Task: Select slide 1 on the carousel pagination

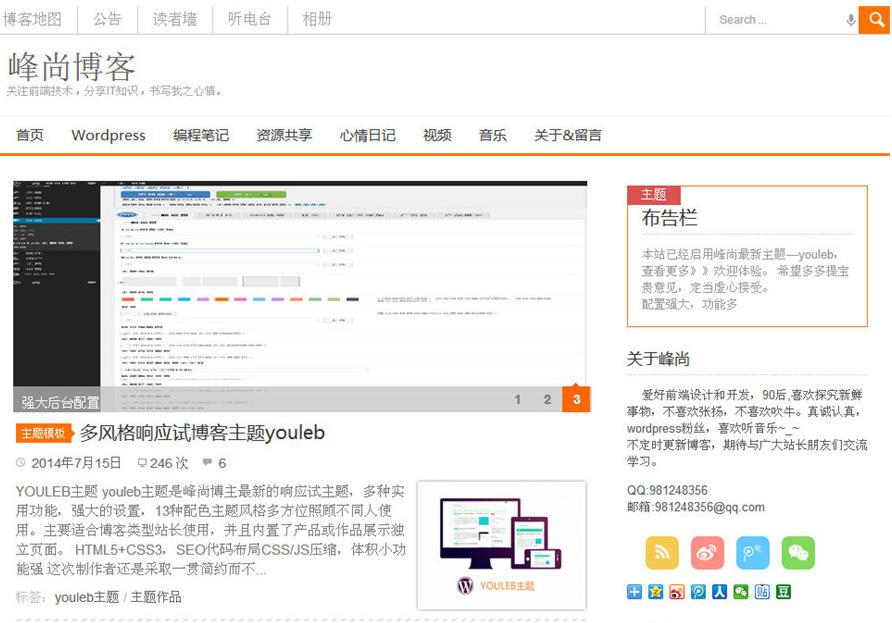Action: click(x=518, y=398)
